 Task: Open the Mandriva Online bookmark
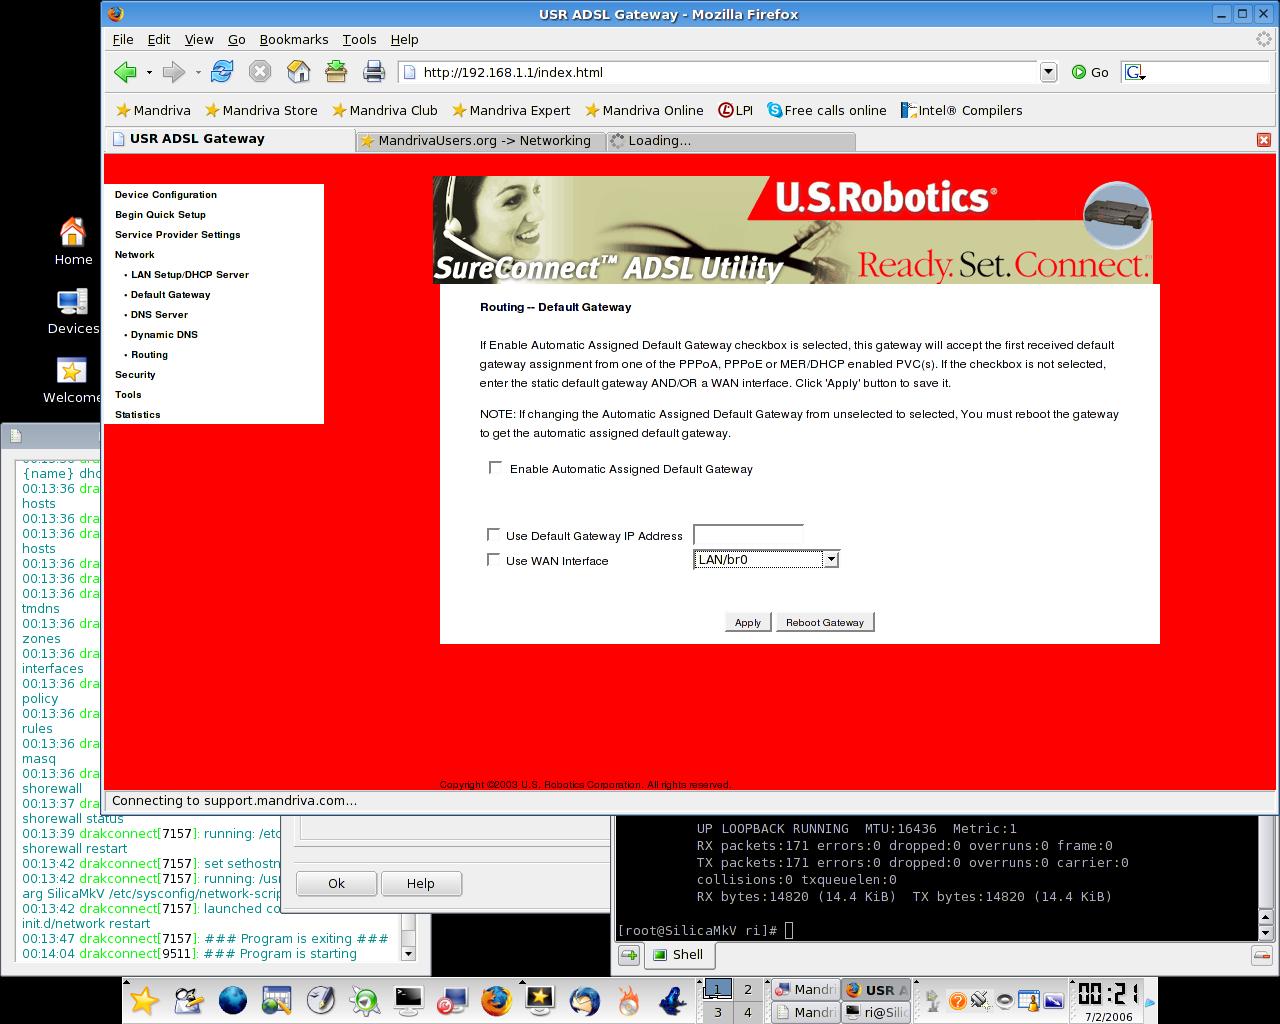644,110
